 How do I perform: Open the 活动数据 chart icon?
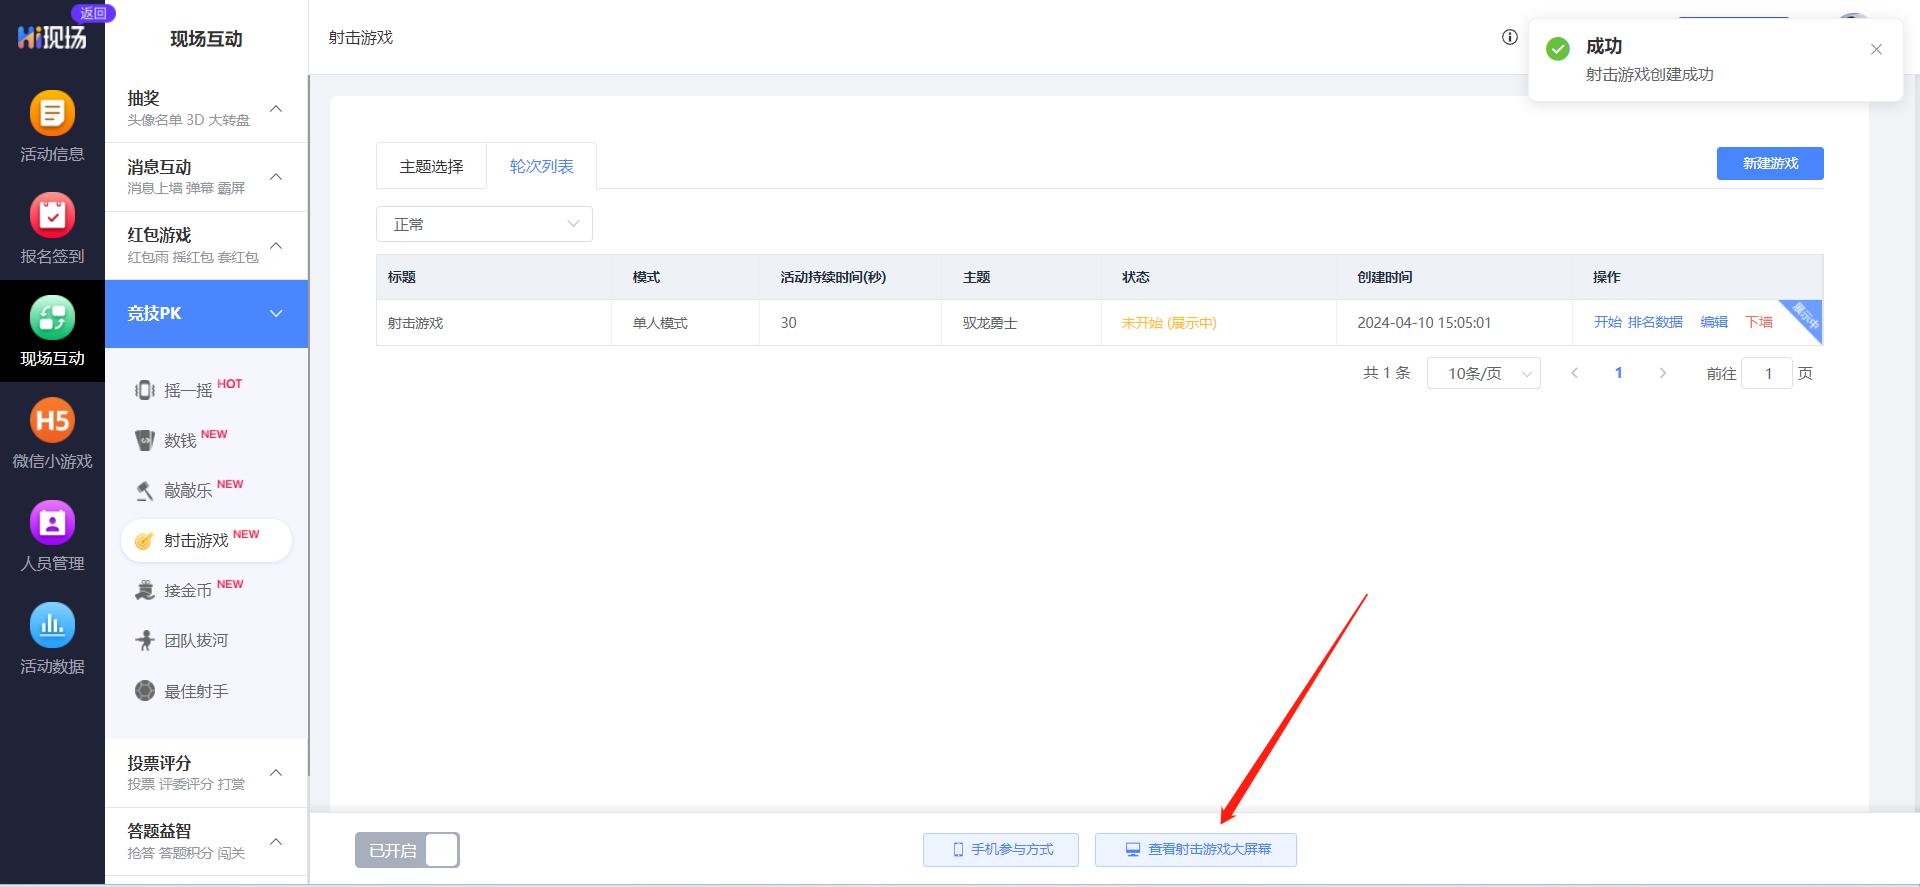(52, 626)
